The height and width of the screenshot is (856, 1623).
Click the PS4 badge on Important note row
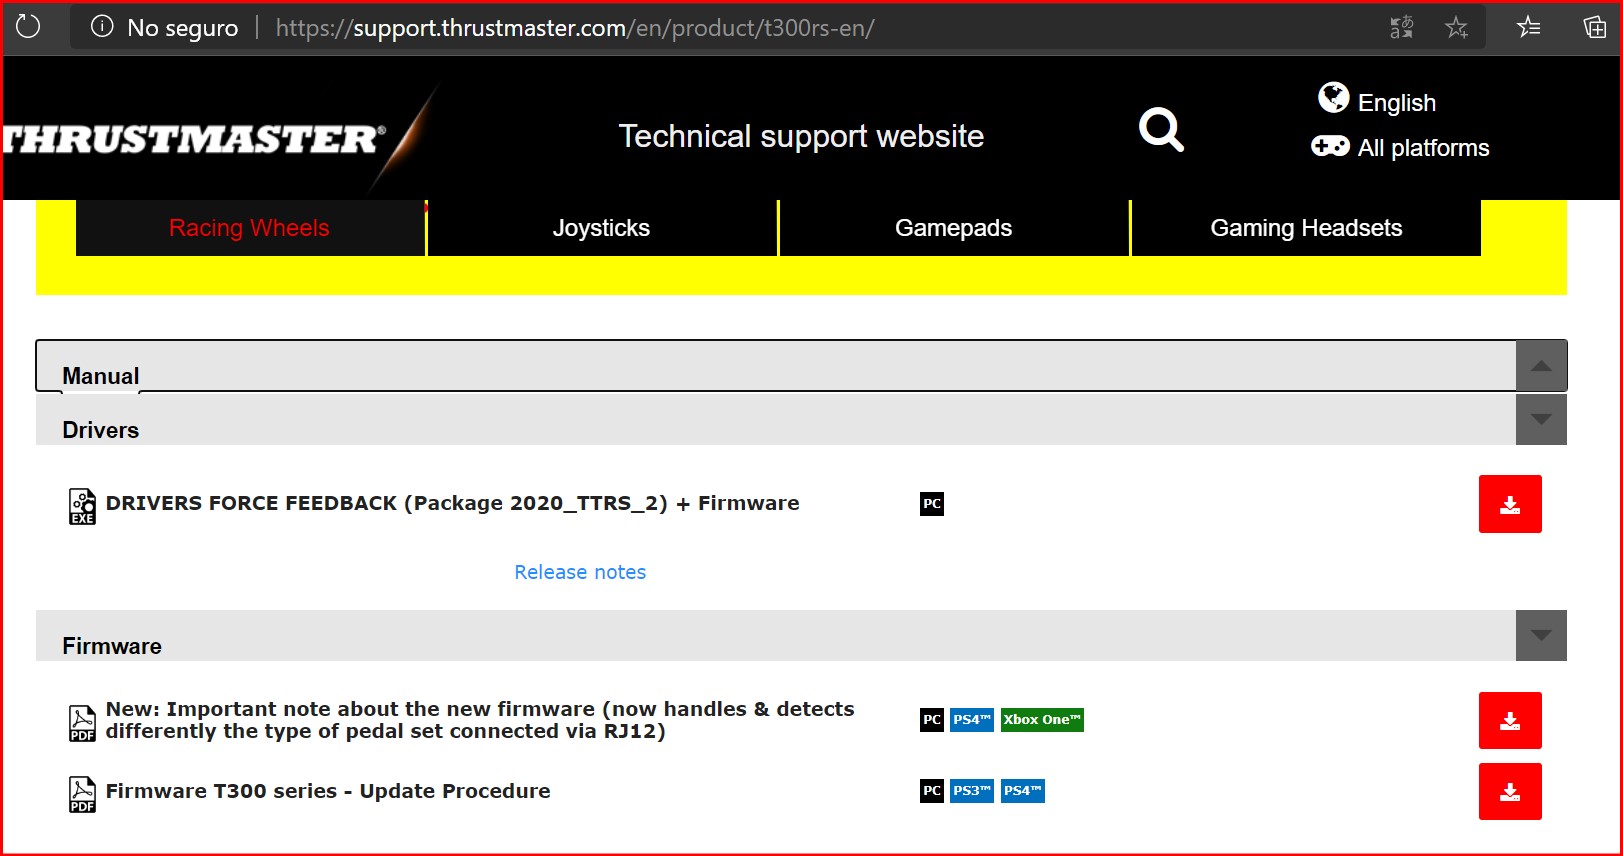pyautogui.click(x=971, y=720)
